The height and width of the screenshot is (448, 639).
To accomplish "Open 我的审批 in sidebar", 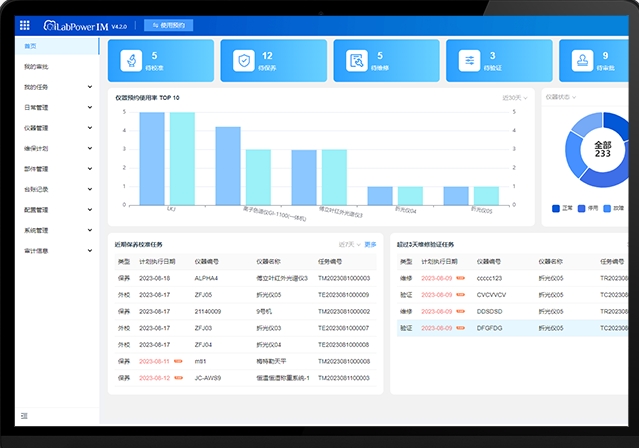I will click(57, 66).
